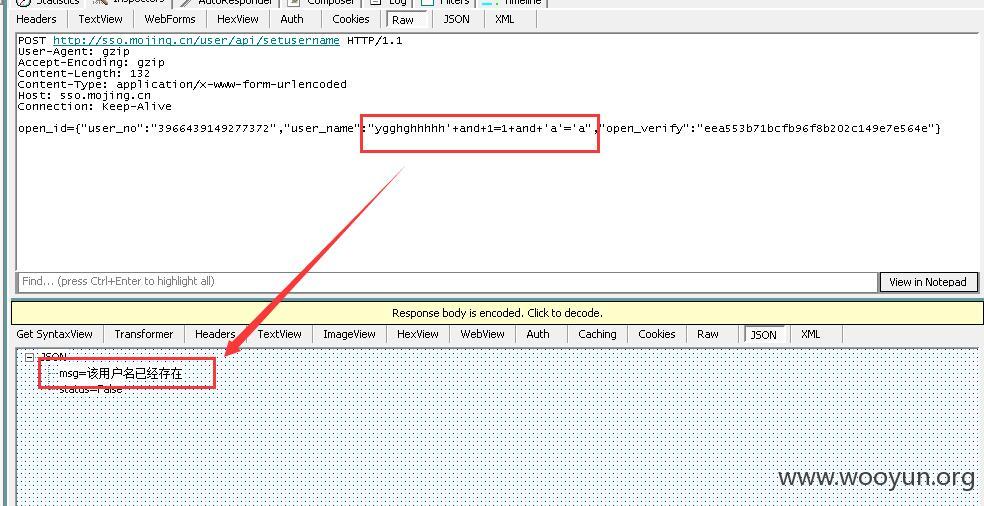This screenshot has height=506, width=984.
Task: Select the response JSON tab
Action: [764, 335]
